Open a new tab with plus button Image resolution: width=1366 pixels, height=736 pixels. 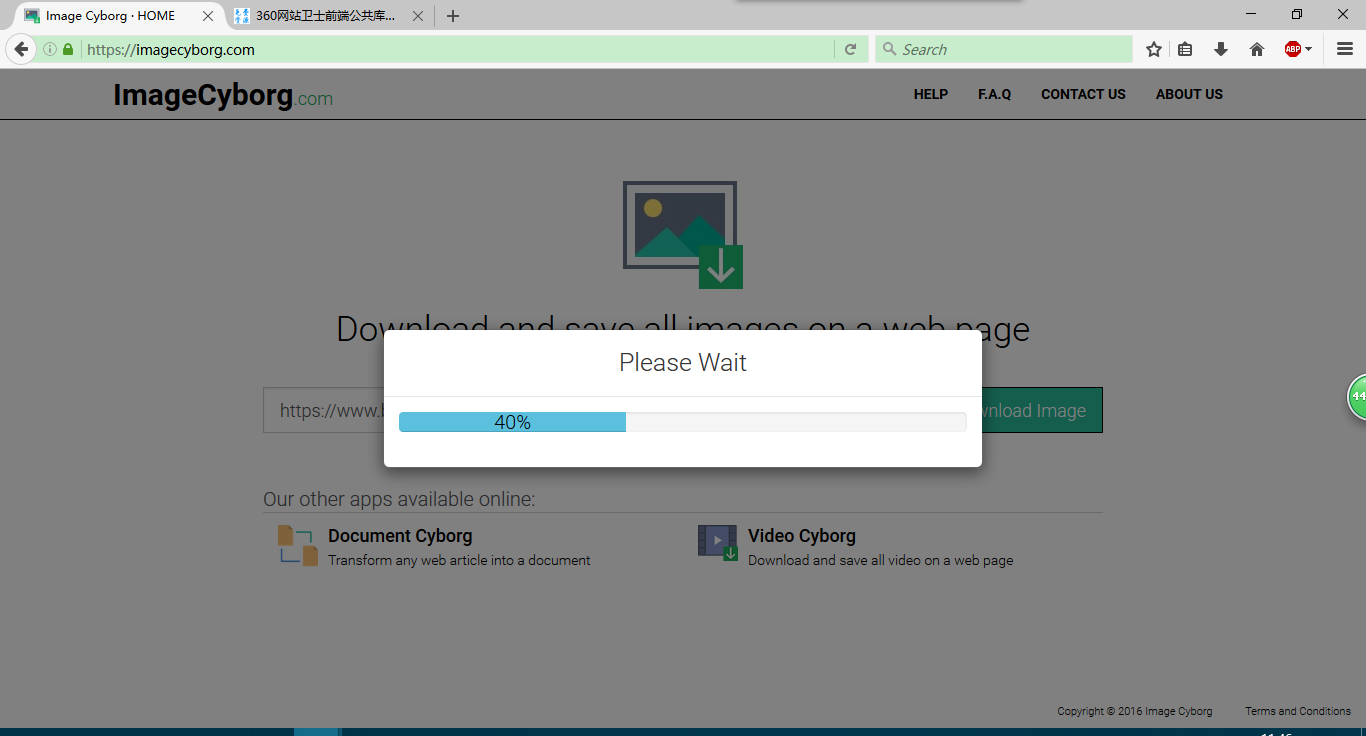453,16
